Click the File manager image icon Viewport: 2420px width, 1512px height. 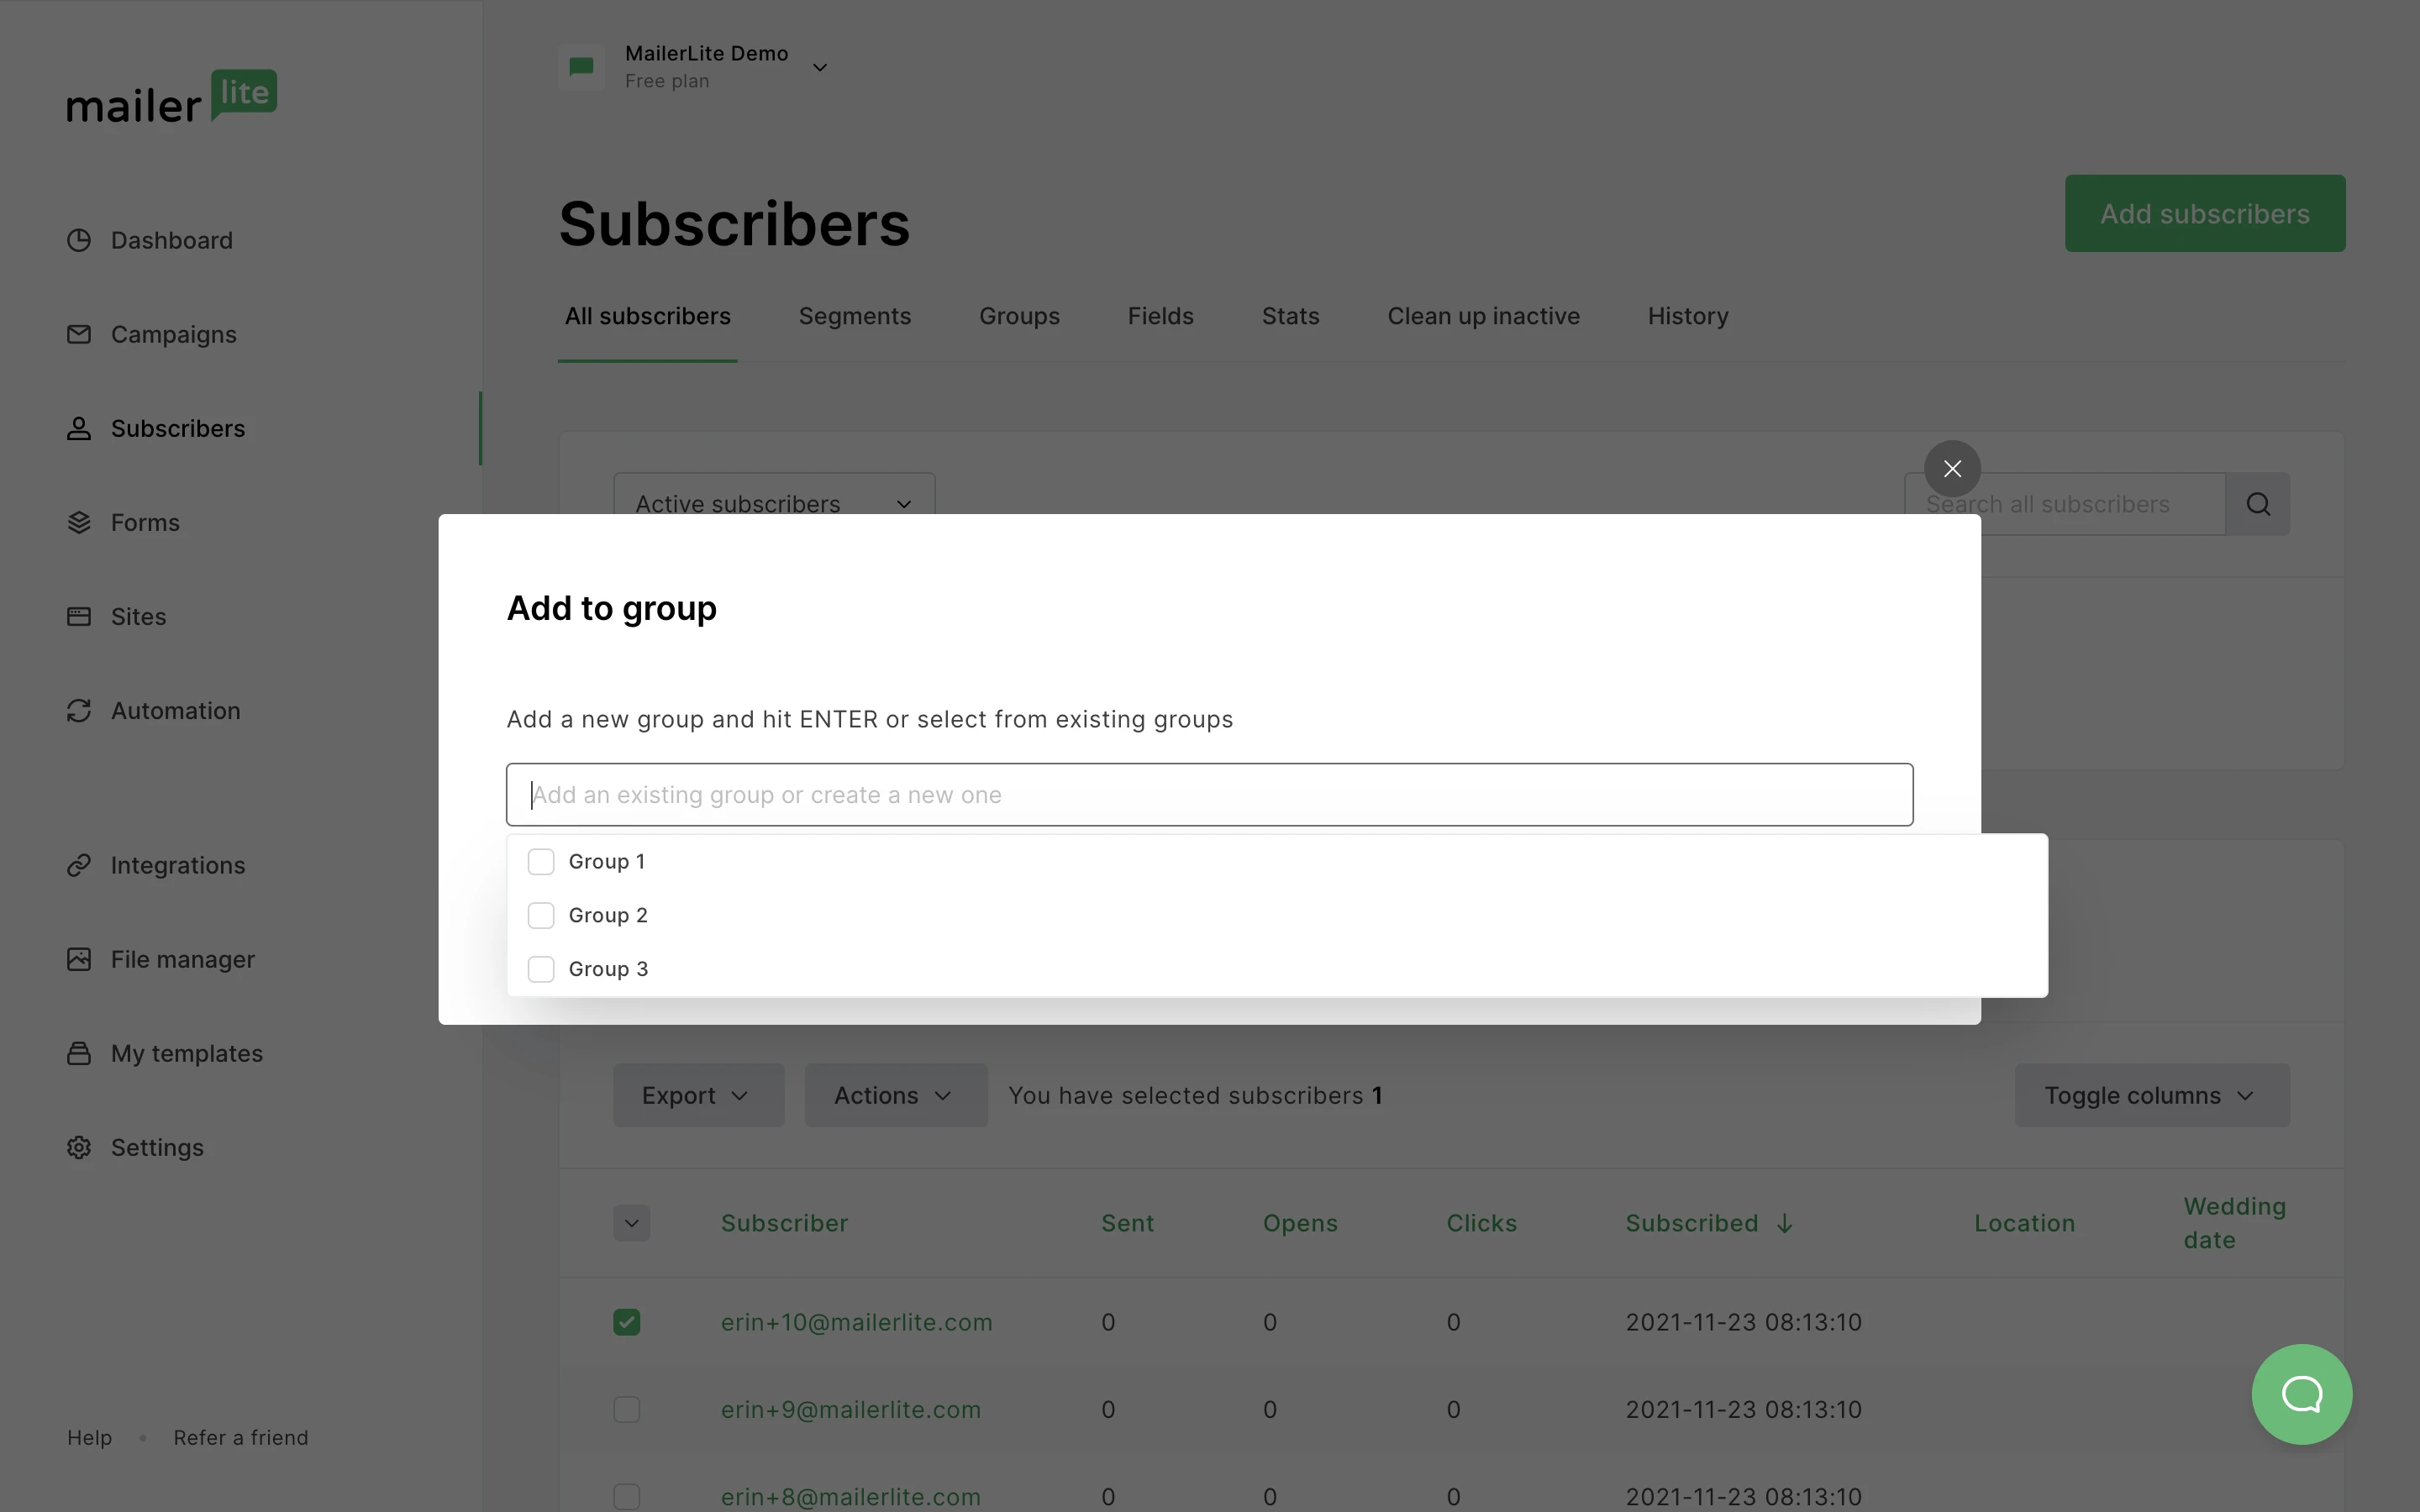click(79, 959)
